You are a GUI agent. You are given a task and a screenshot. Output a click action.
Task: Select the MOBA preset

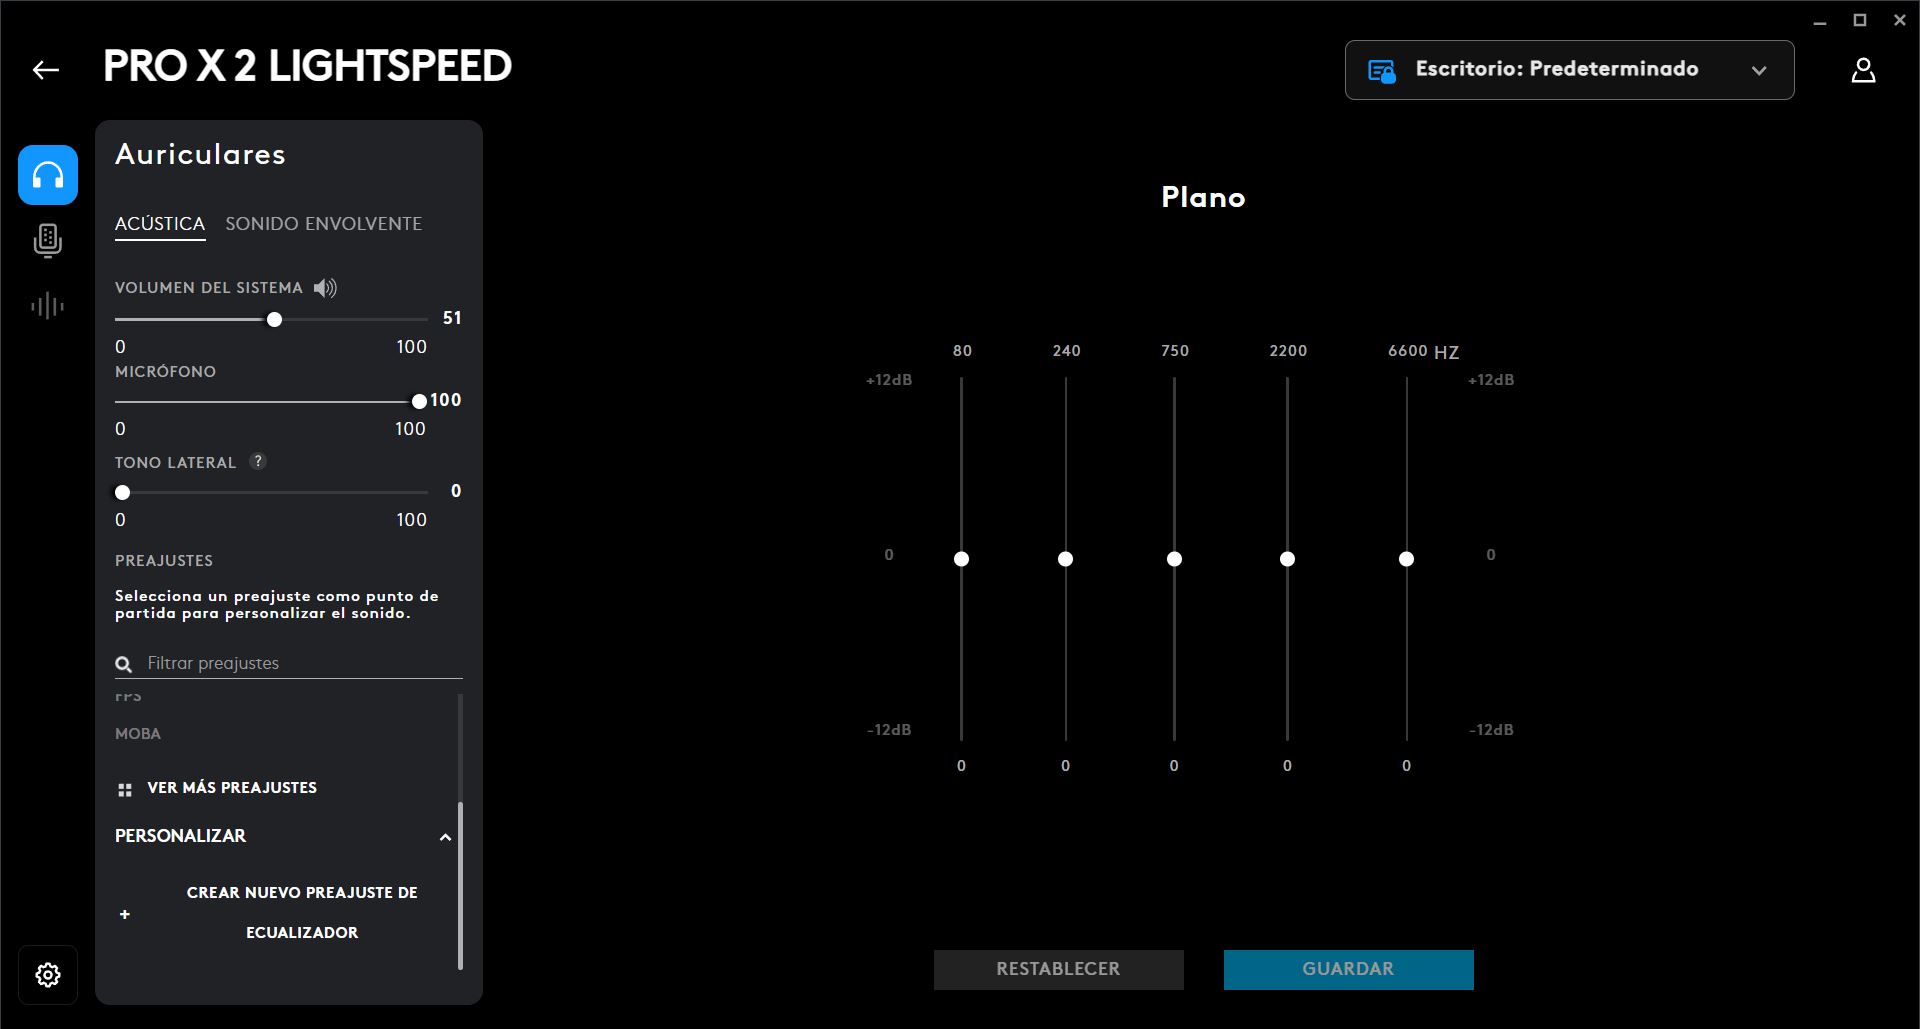[138, 734]
